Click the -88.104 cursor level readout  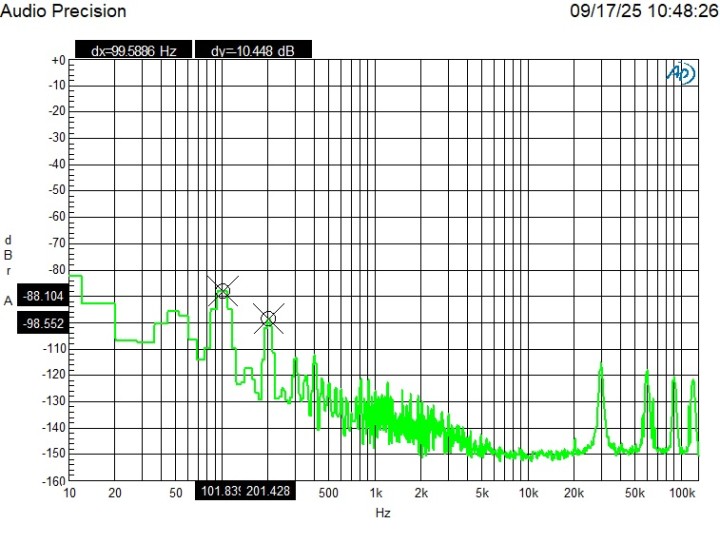[x=43, y=297]
